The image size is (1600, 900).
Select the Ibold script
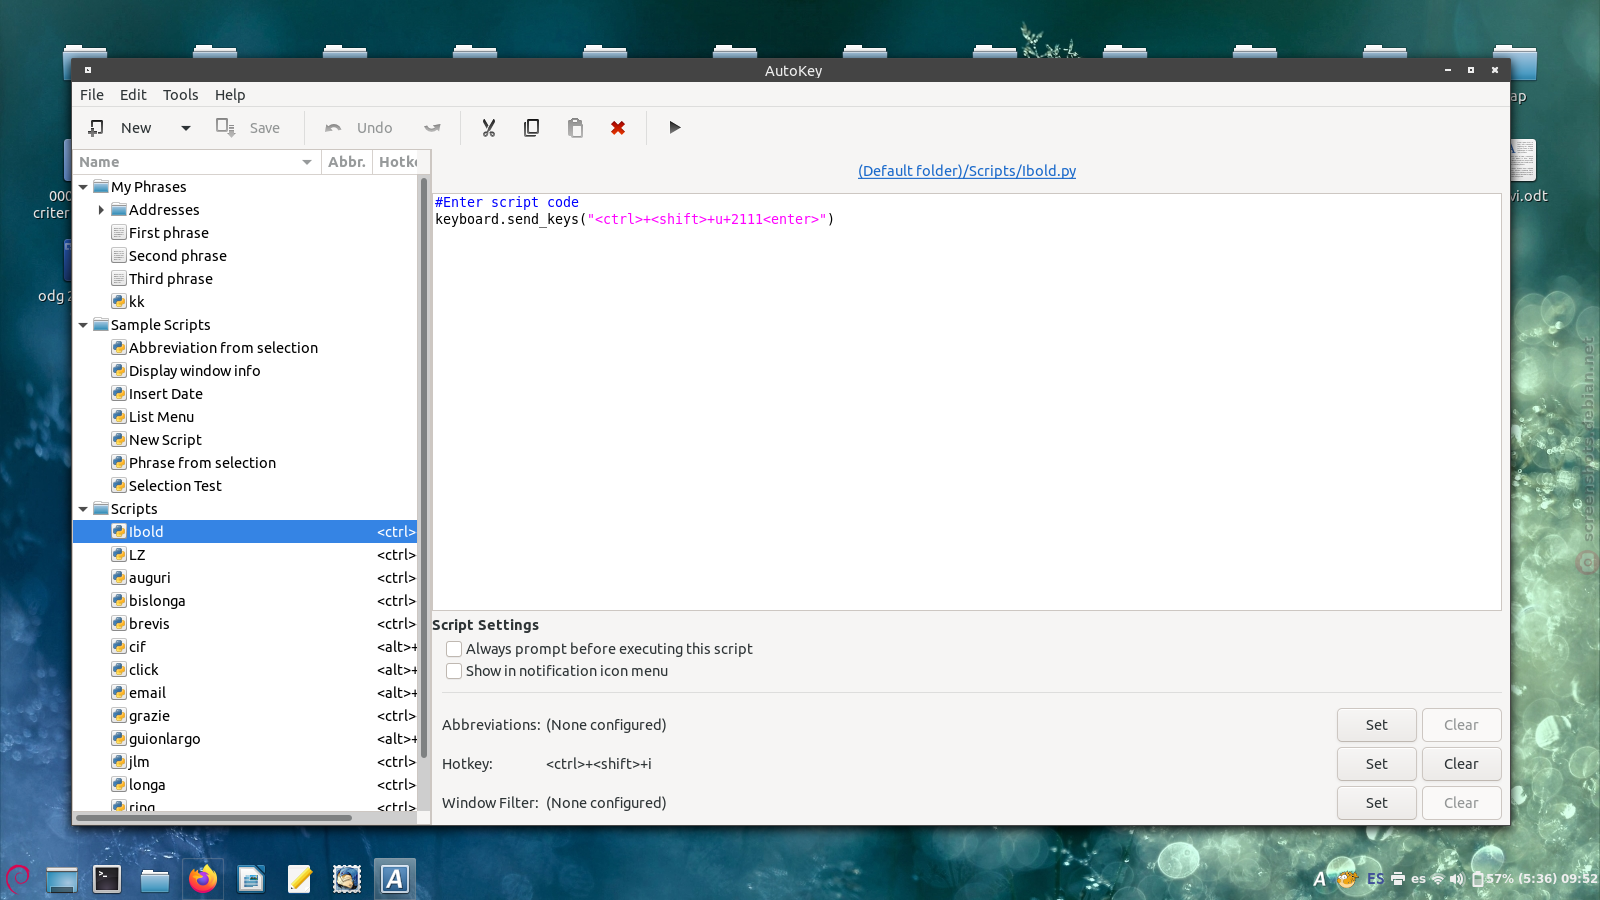pyautogui.click(x=245, y=532)
